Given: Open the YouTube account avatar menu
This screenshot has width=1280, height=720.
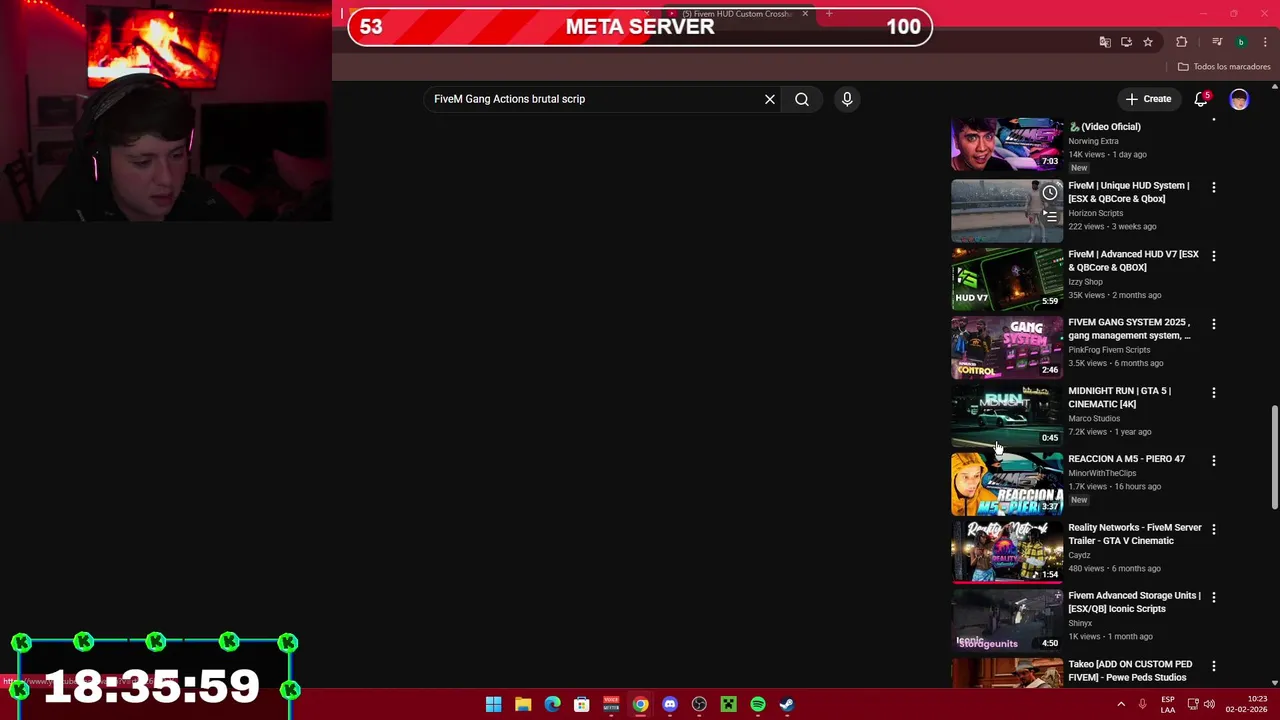Looking at the screenshot, I should pos(1239,99).
